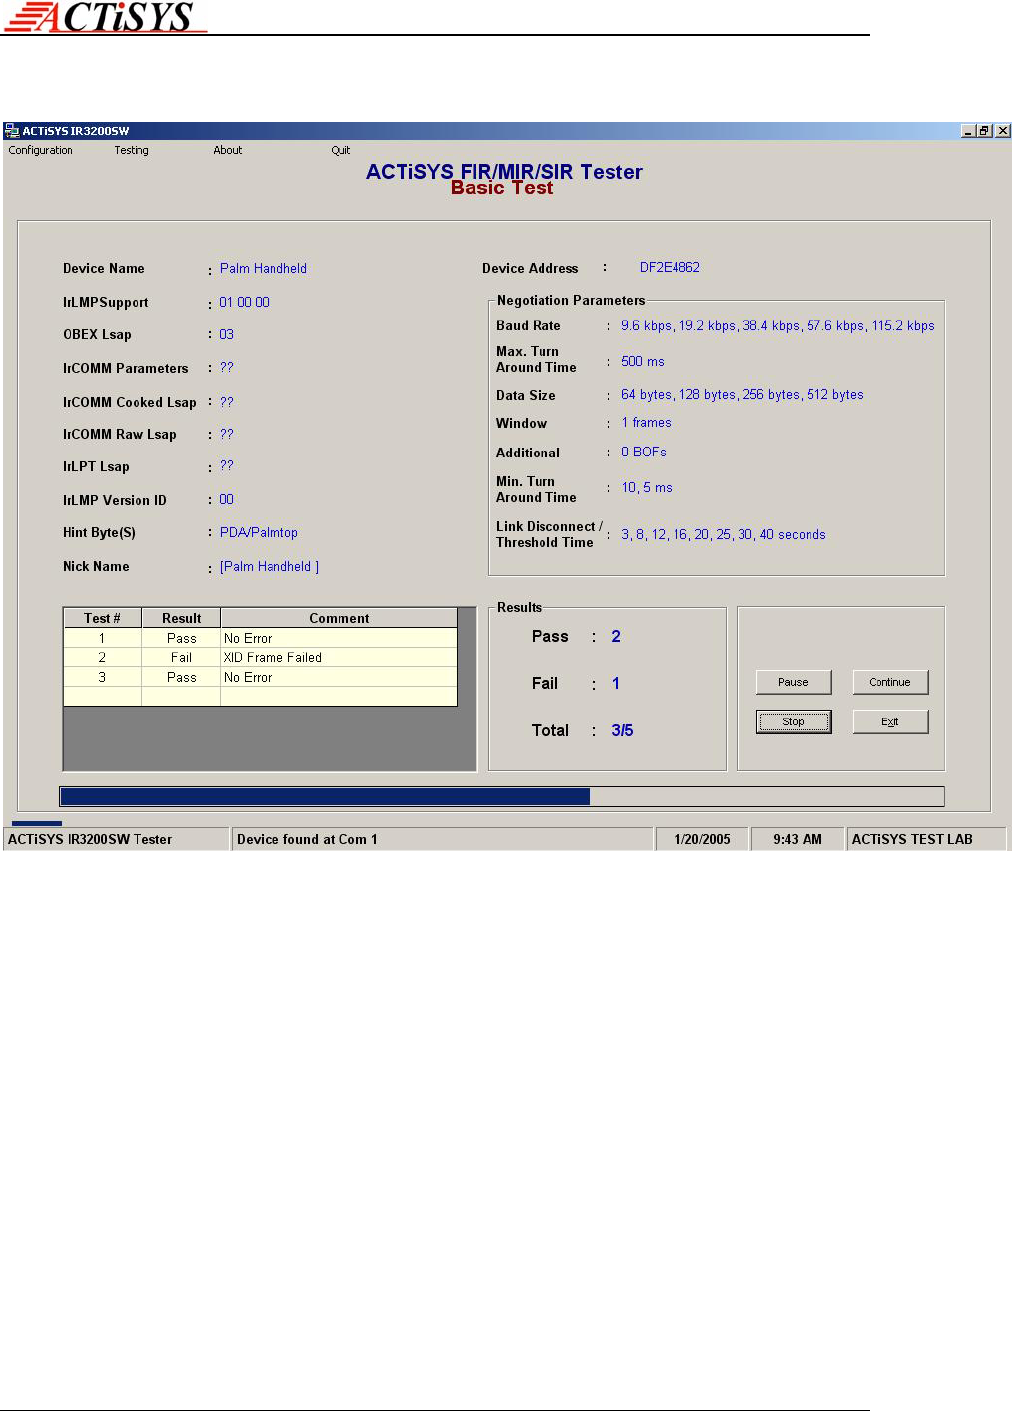Click data size values '64 bytes, 128 bytes...'
This screenshot has width=1012, height=1411.
[x=742, y=394]
